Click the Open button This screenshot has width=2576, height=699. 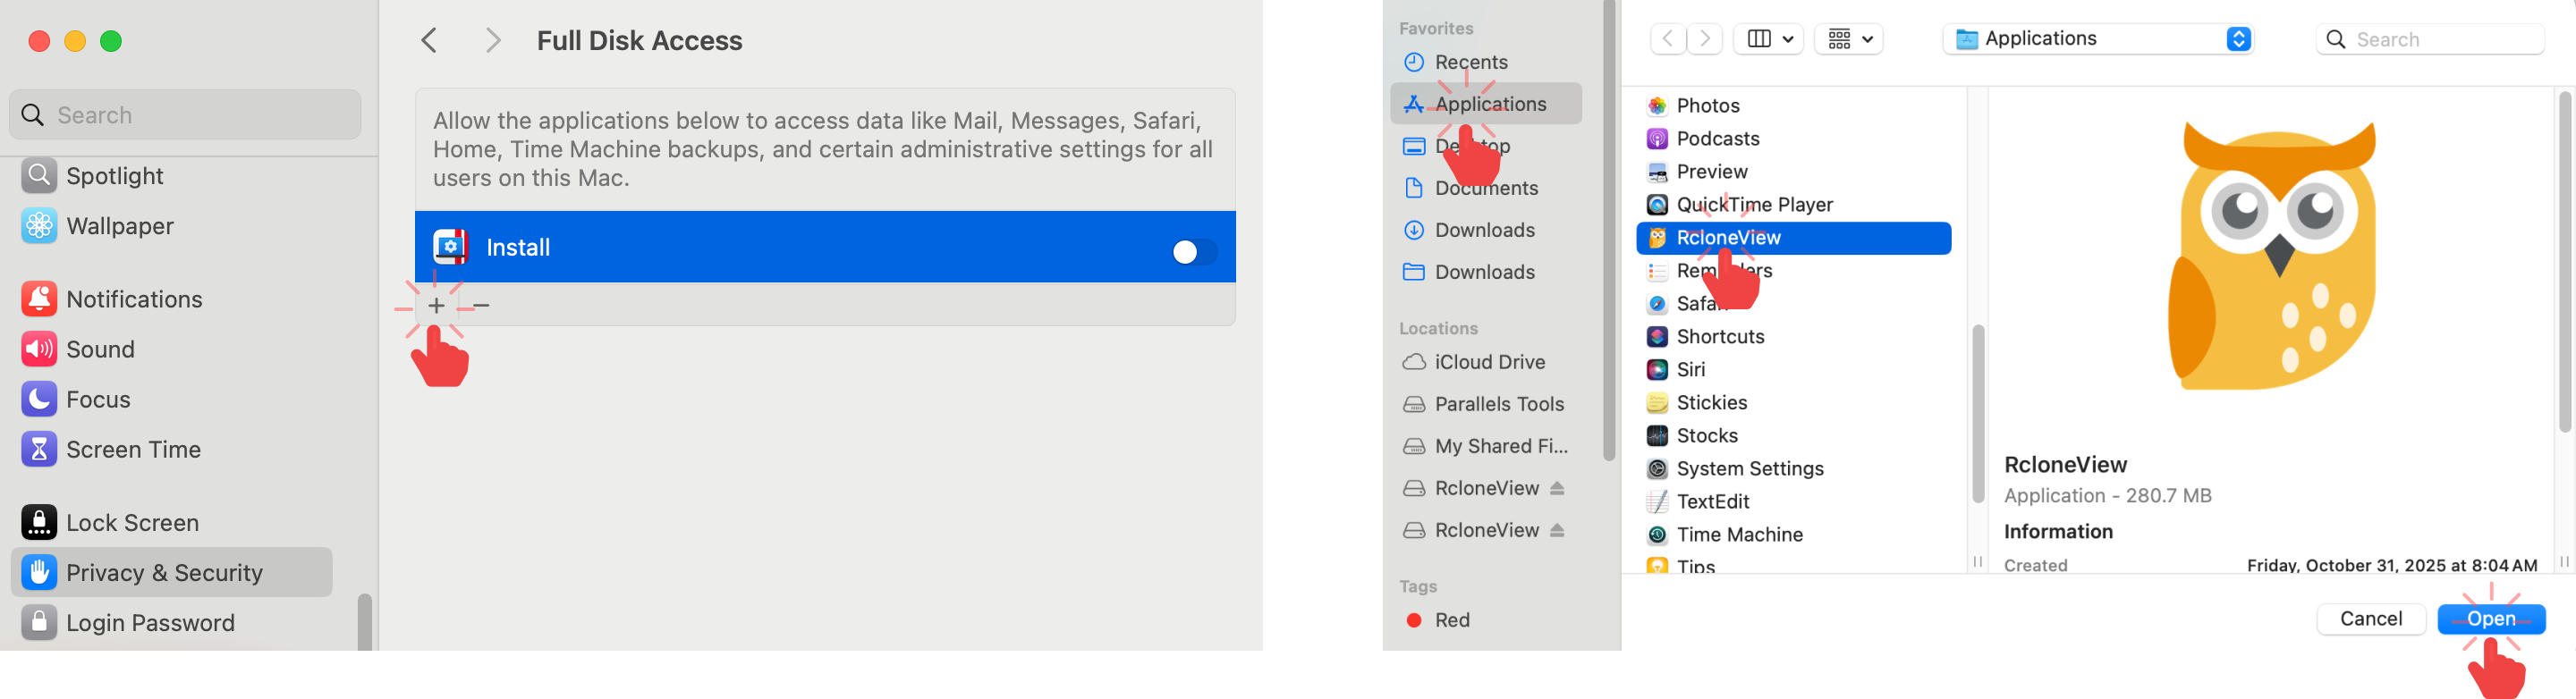pos(2491,619)
